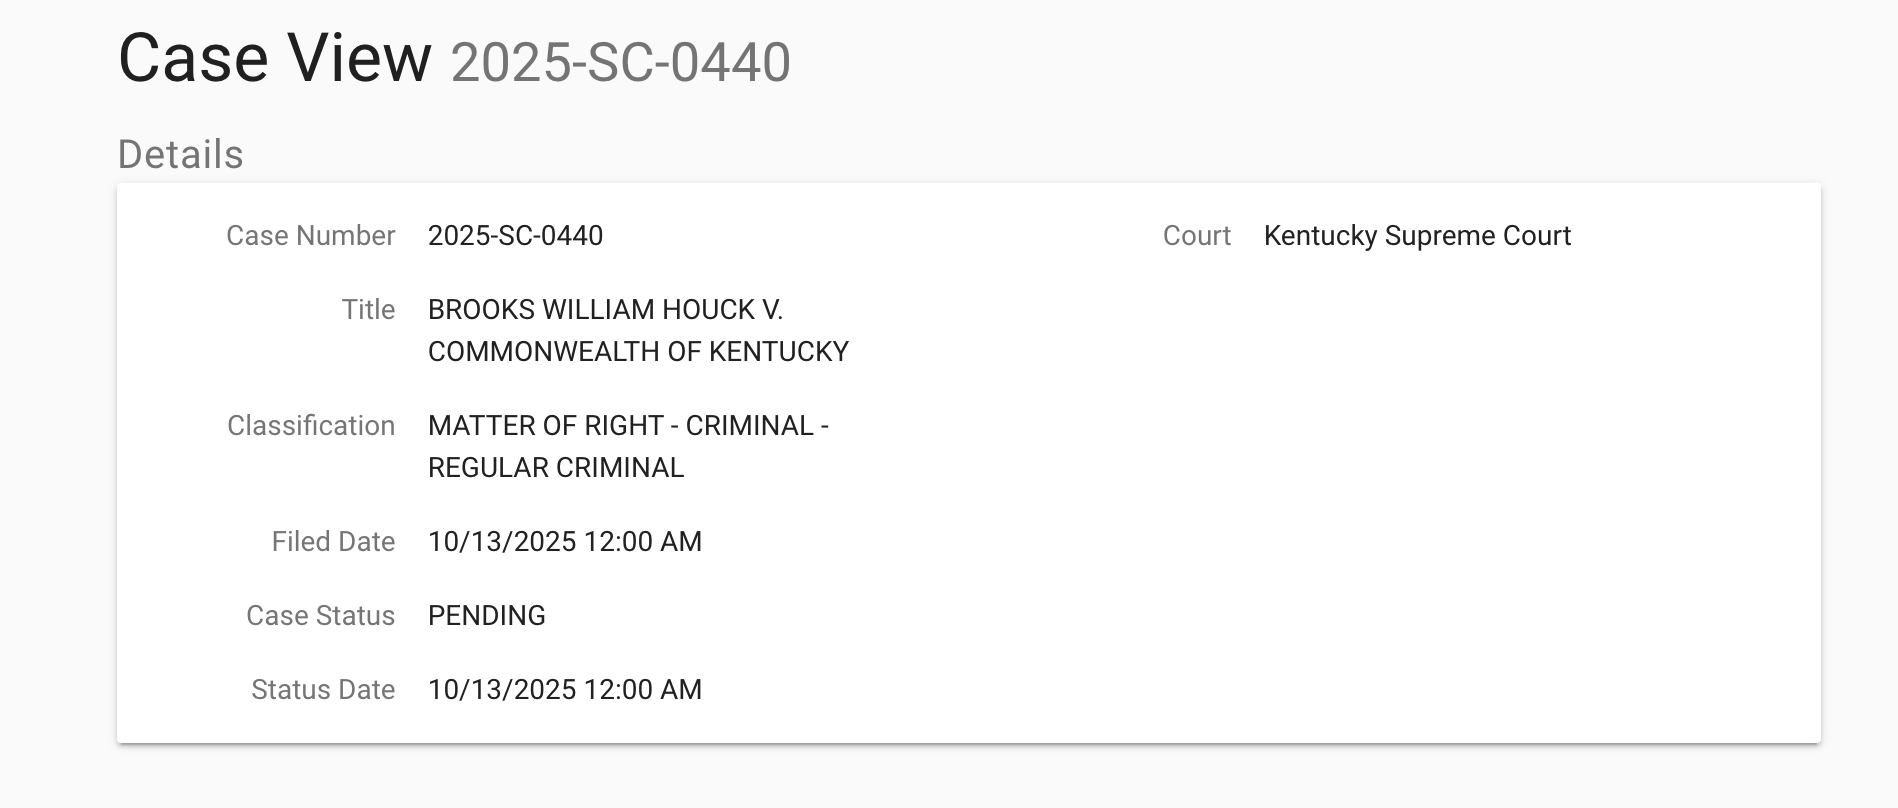Viewport: 1898px width, 808px height.
Task: Click the REGULAR CRIMINAL classification line
Action: (556, 468)
